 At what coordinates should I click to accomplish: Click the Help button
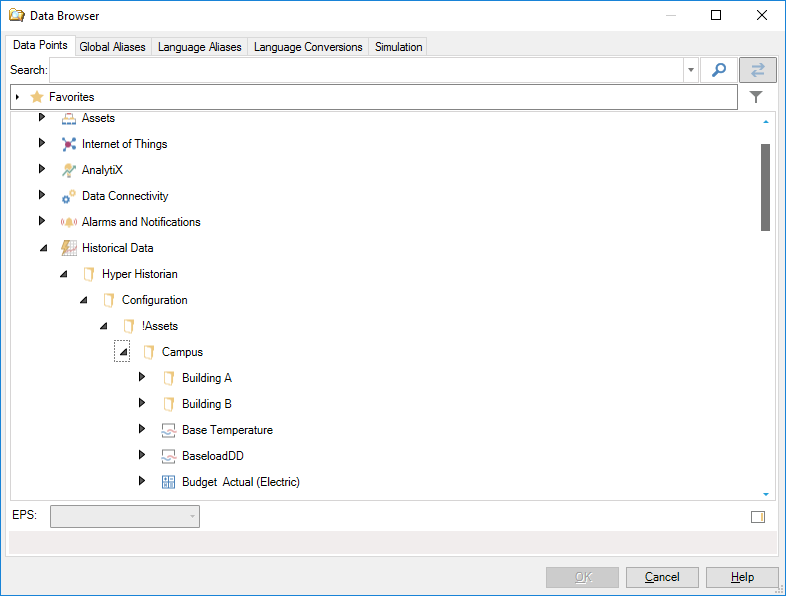click(x=742, y=577)
